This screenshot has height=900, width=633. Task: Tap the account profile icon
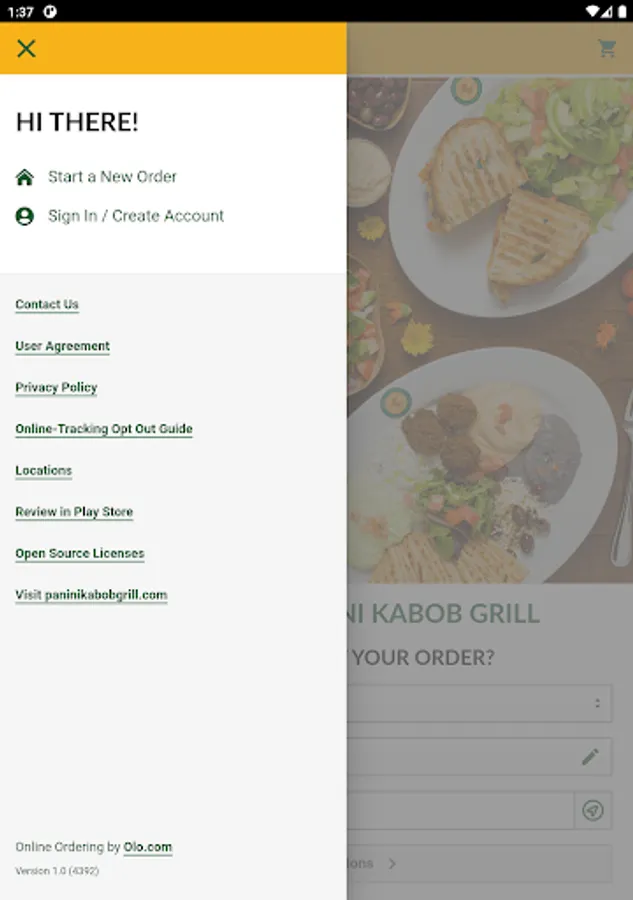tap(25, 216)
